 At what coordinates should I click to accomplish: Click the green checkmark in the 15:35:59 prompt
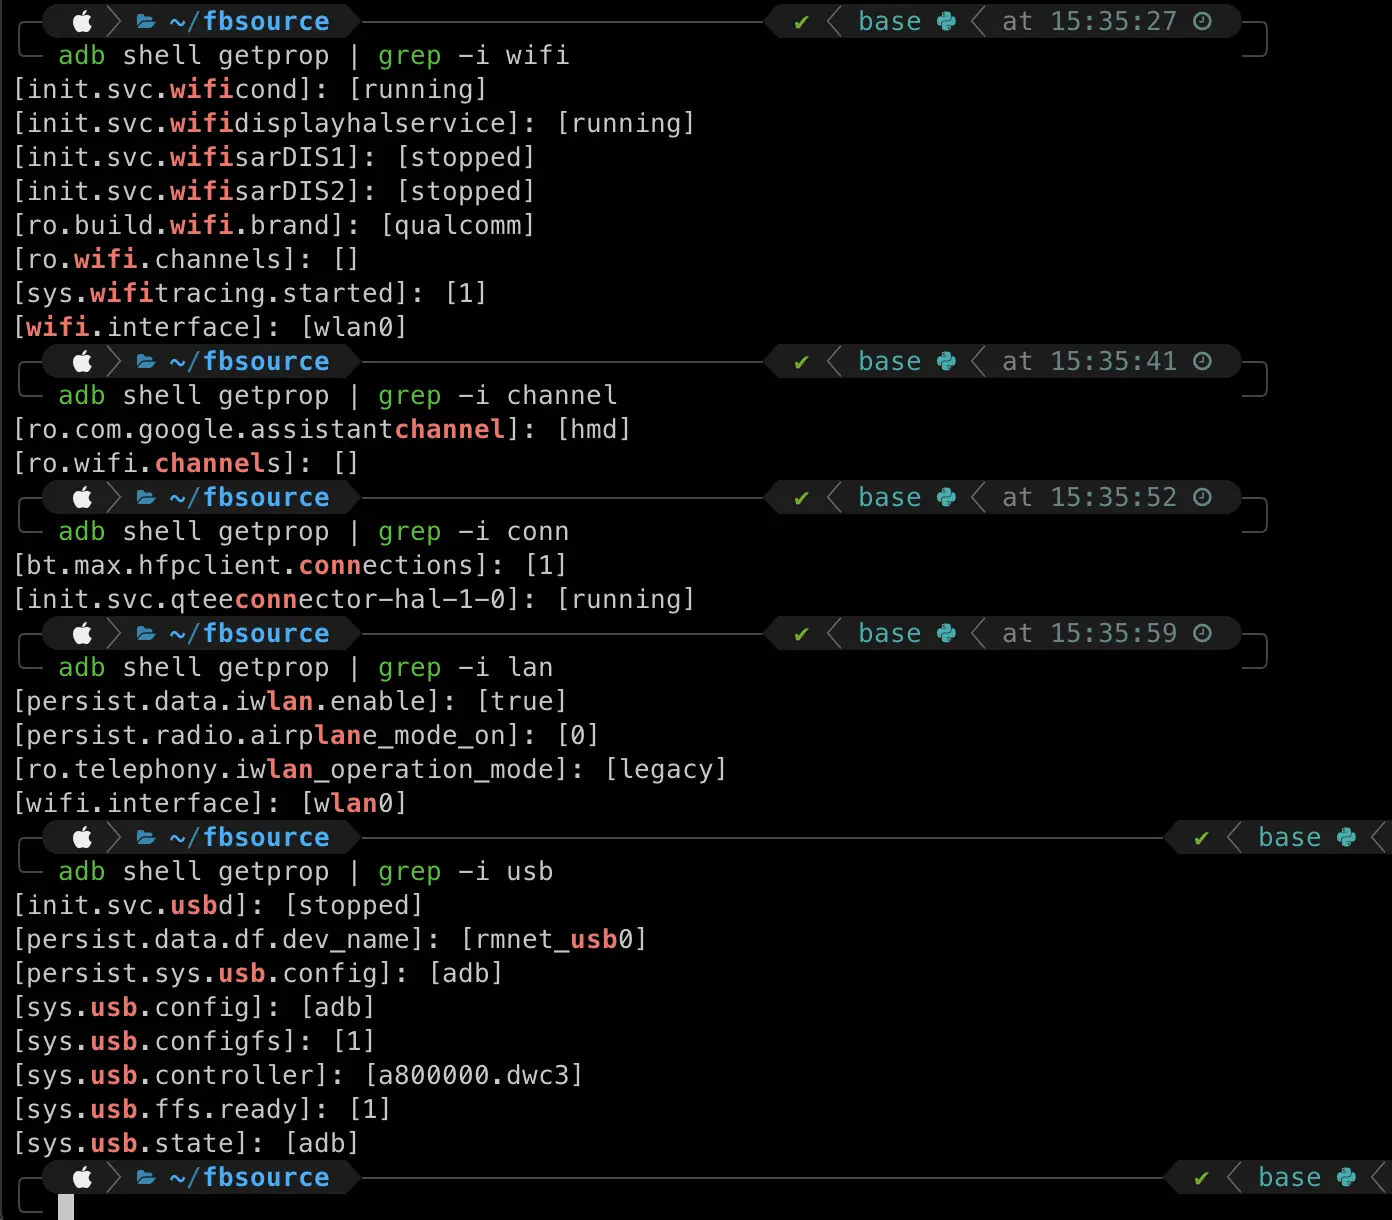point(801,634)
